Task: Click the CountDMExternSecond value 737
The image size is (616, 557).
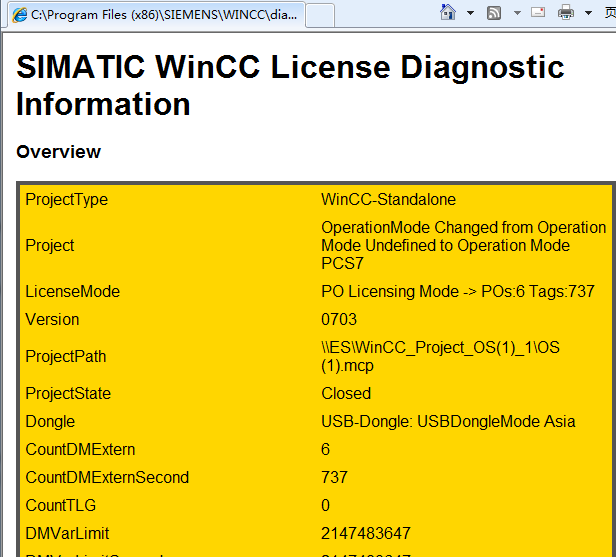Action: coord(334,477)
